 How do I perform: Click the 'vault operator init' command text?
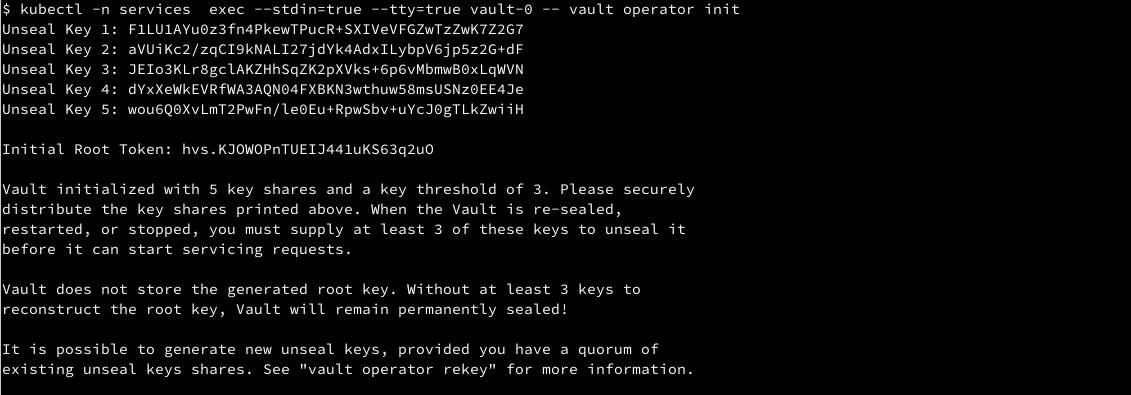coord(655,10)
